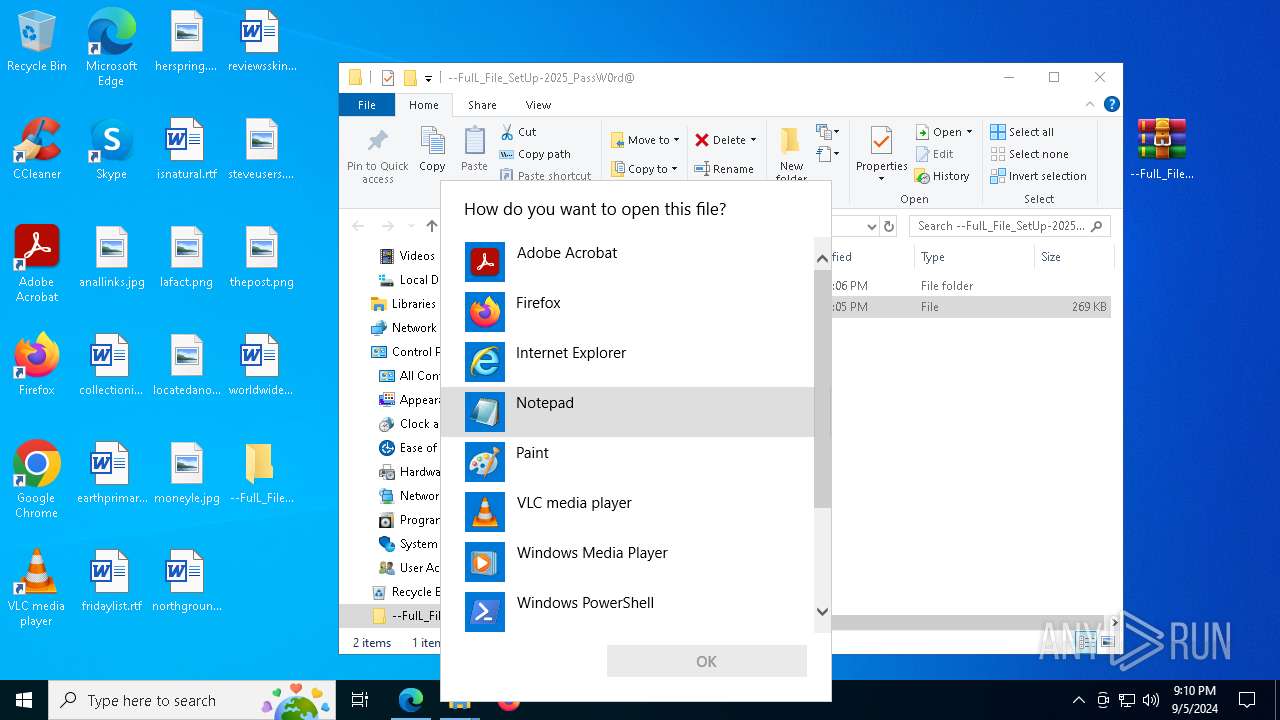Click Copy path in the ribbon

point(534,154)
